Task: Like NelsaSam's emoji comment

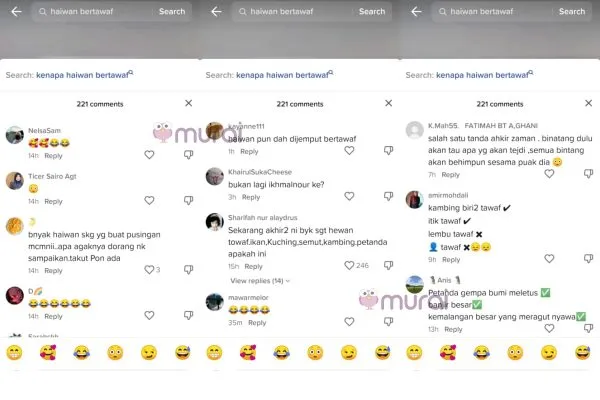Action: (149, 155)
